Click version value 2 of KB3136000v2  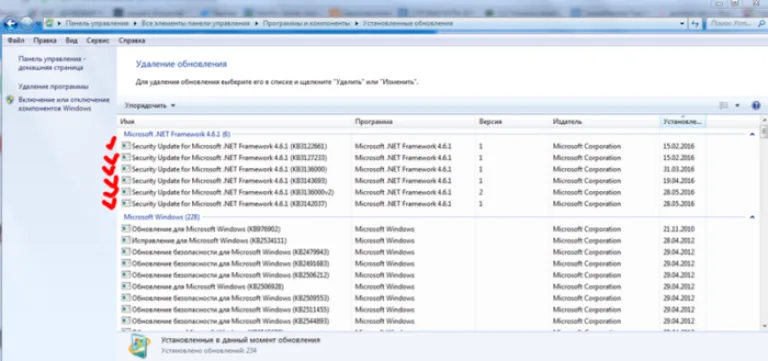pos(481,192)
